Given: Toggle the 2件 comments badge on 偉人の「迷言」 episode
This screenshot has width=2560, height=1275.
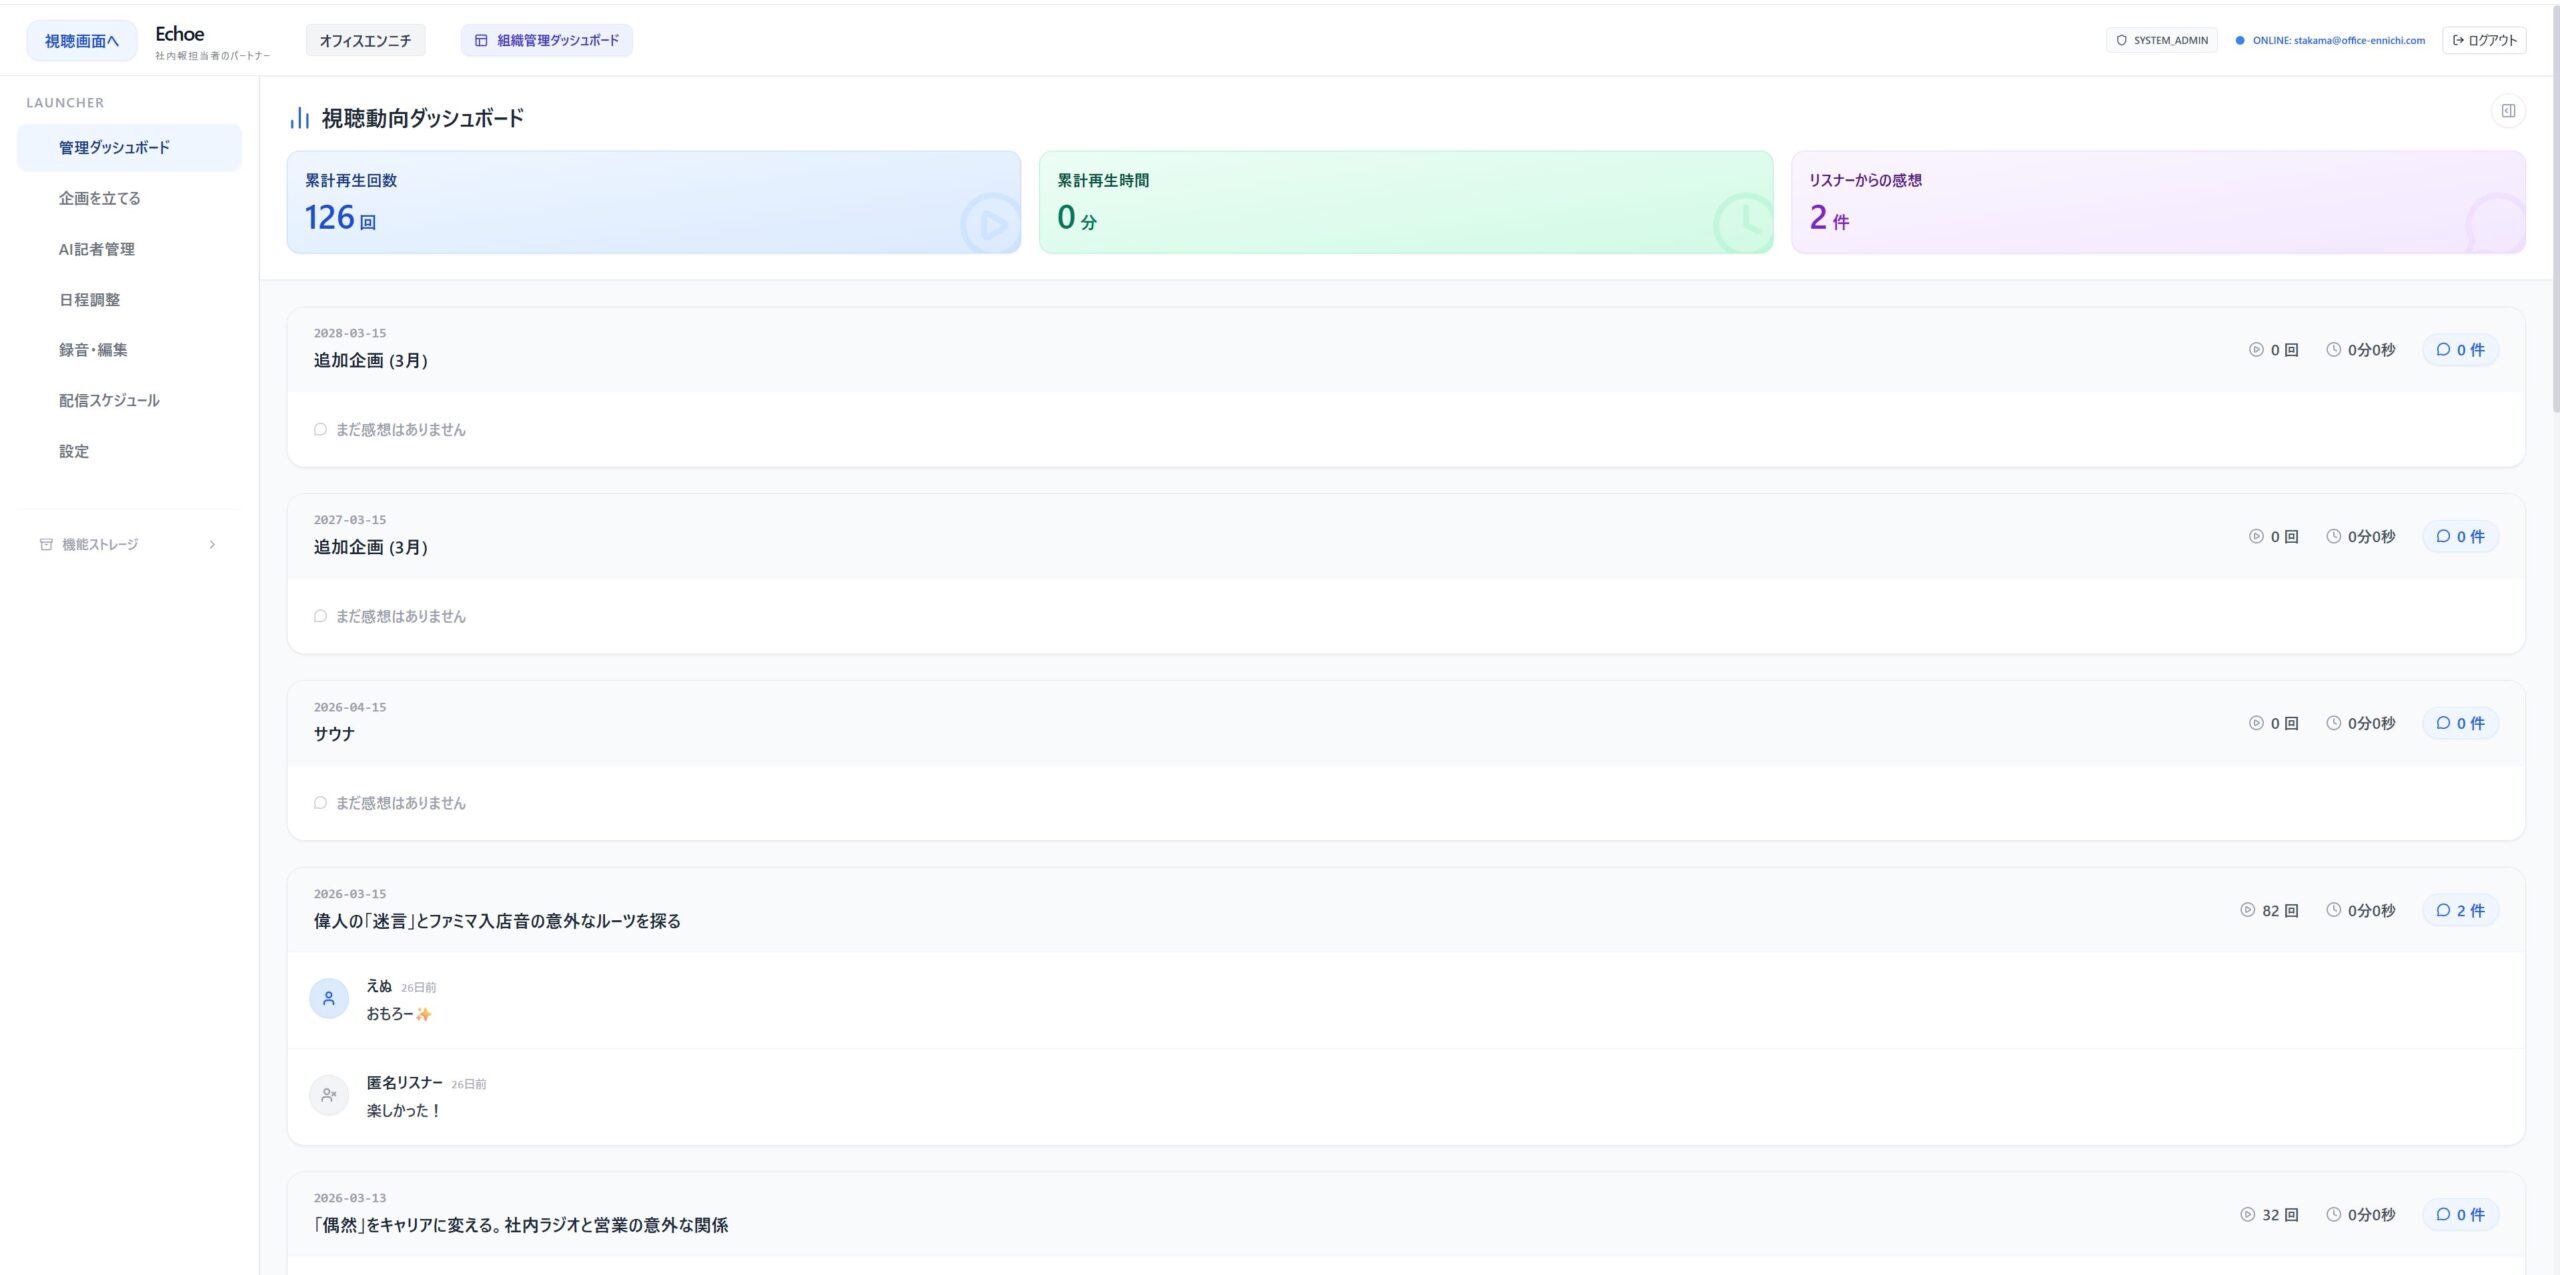Looking at the screenshot, I should click(x=2460, y=910).
